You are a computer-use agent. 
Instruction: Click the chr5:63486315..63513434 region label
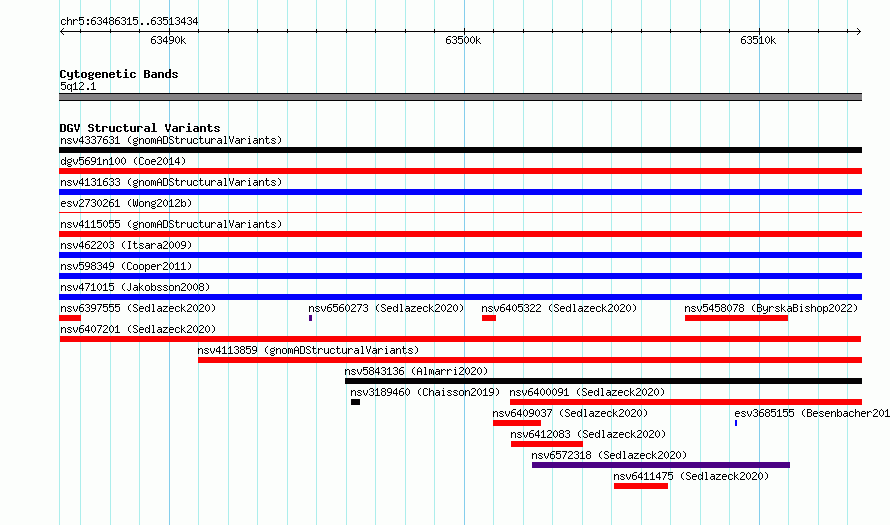pos(129,22)
